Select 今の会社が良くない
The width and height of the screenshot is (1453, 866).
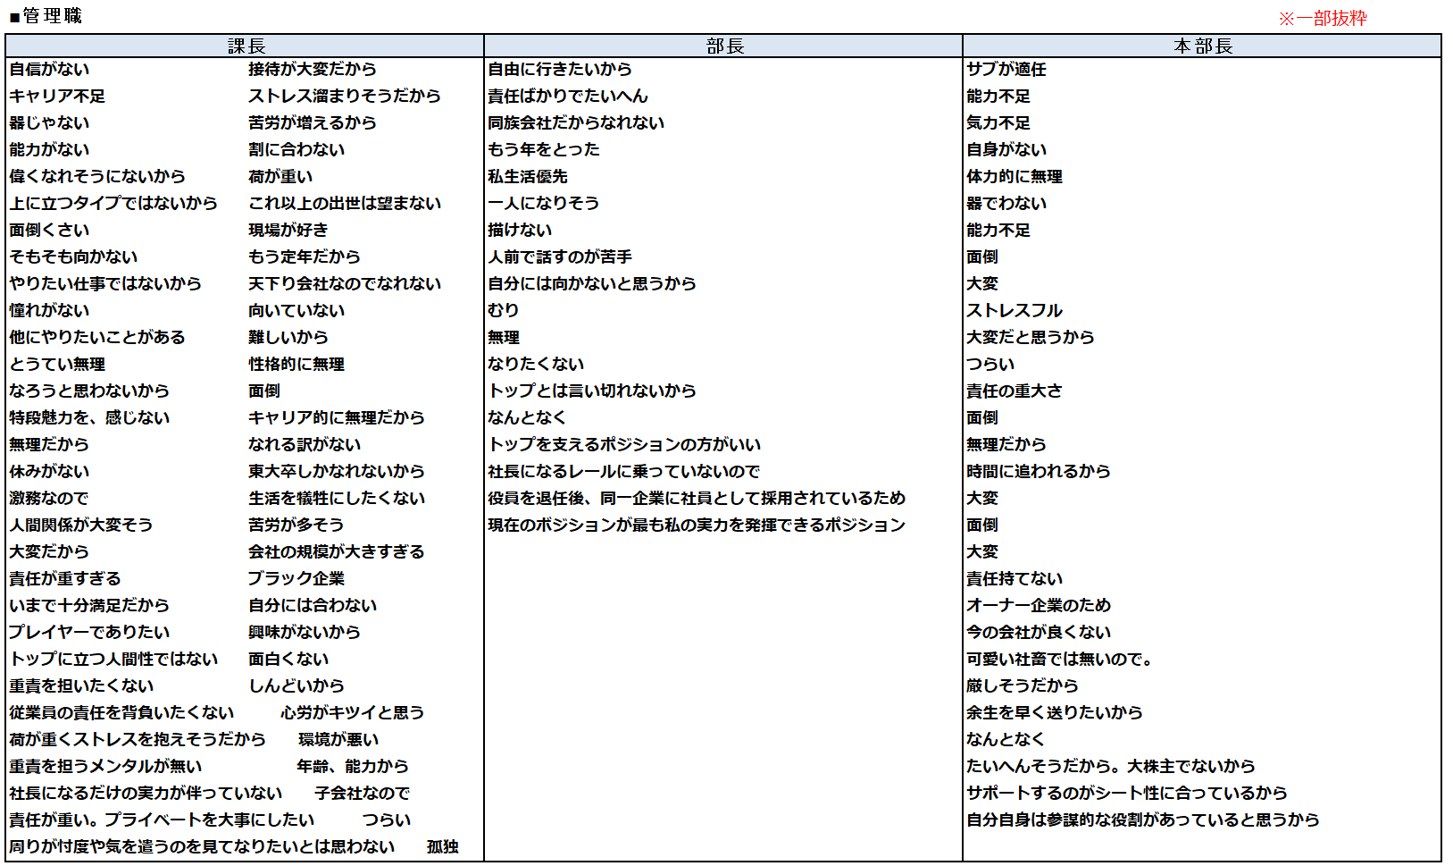1038,632
